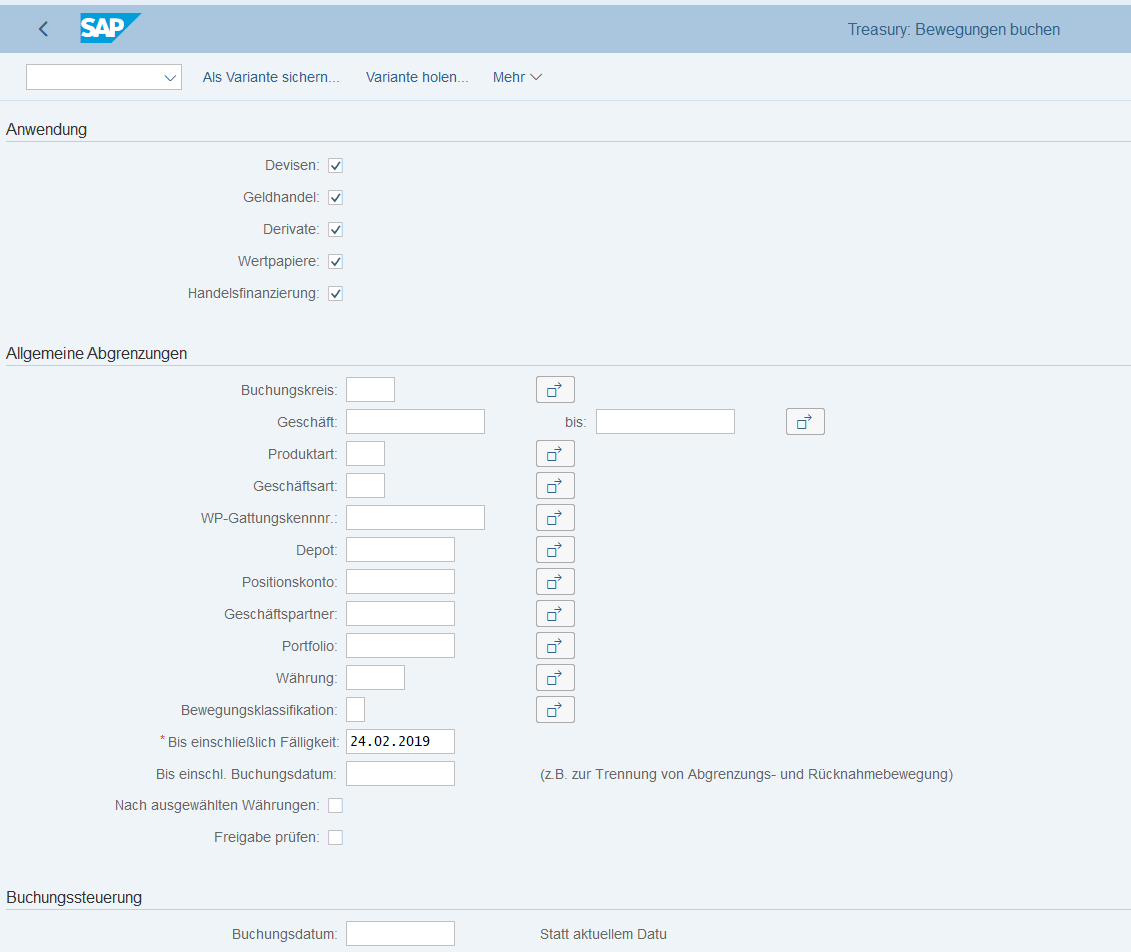Enable Freigabe prüfen checkbox
Screen dimensions: 1131x952
(x=336, y=838)
